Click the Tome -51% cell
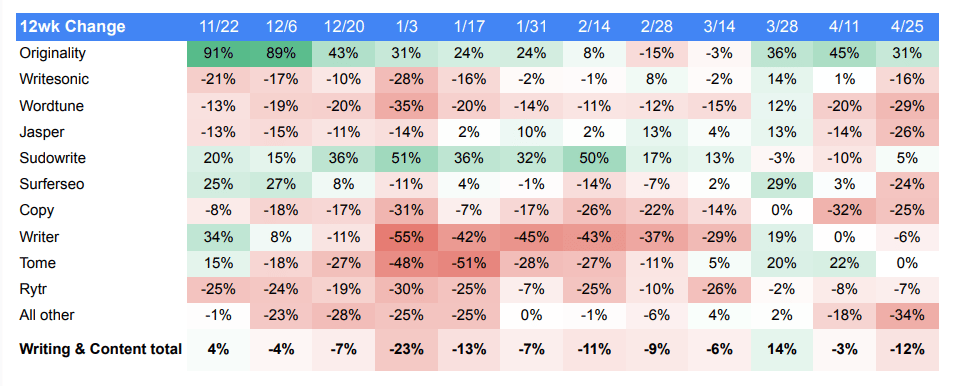The image size is (956, 386). 469,263
